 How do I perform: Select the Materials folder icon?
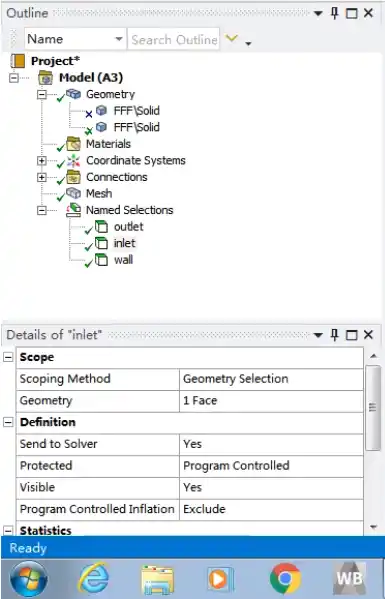[x=73, y=144]
